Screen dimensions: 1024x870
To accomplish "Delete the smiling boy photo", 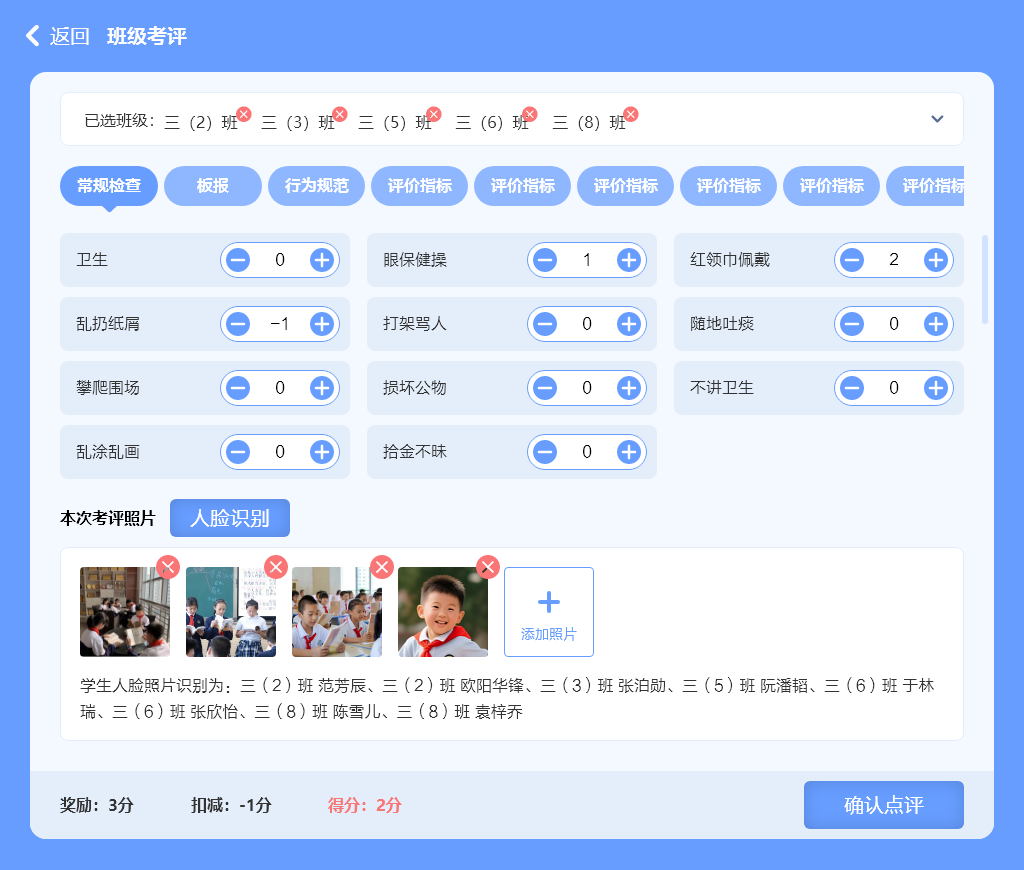I will [487, 567].
